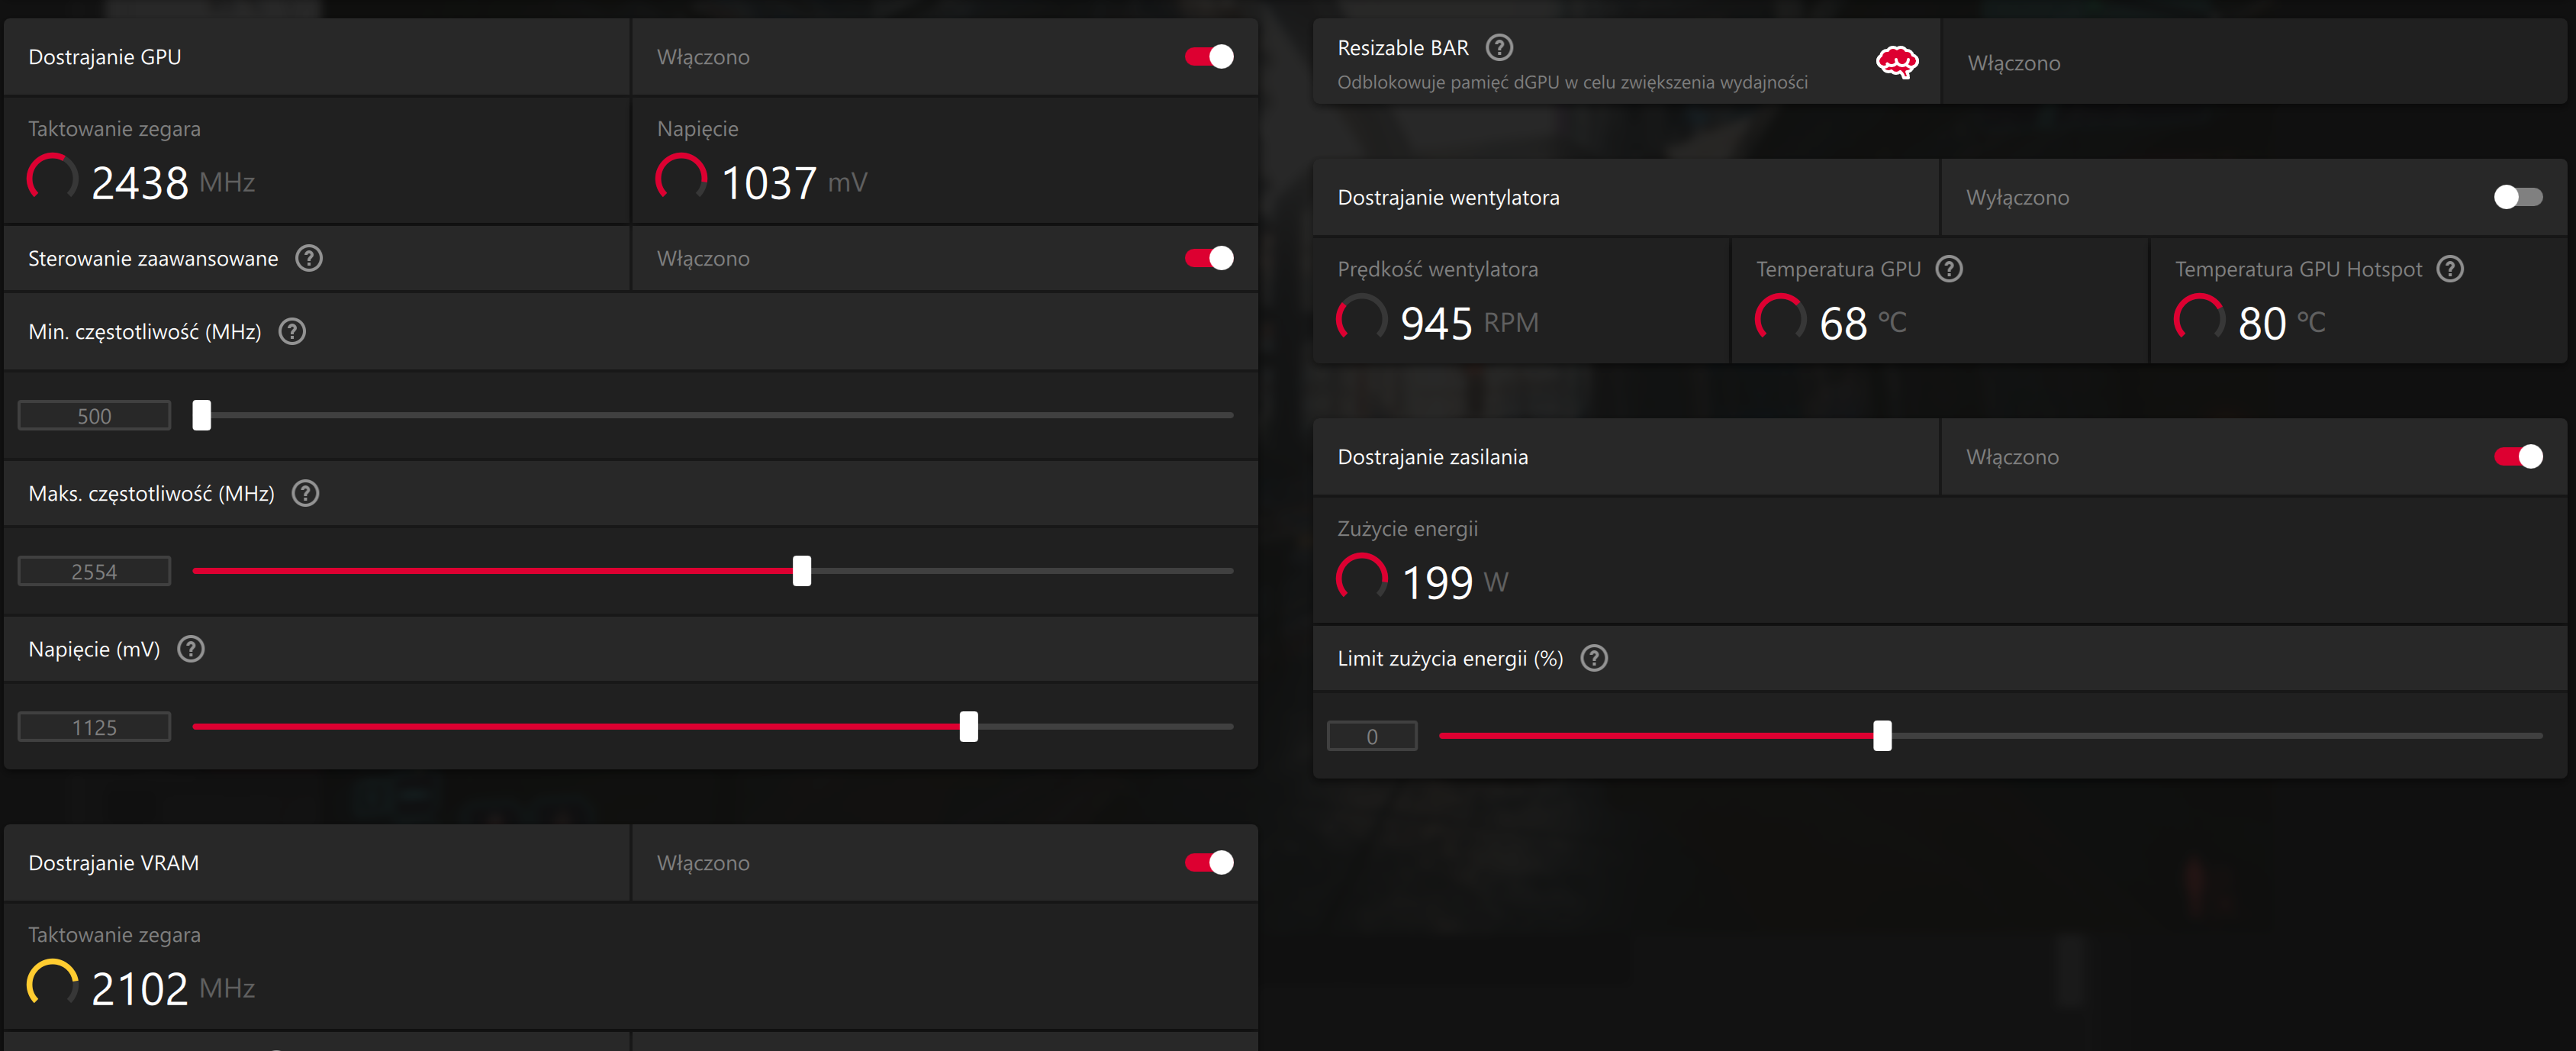Click the max frequency field showing 2554

94,571
